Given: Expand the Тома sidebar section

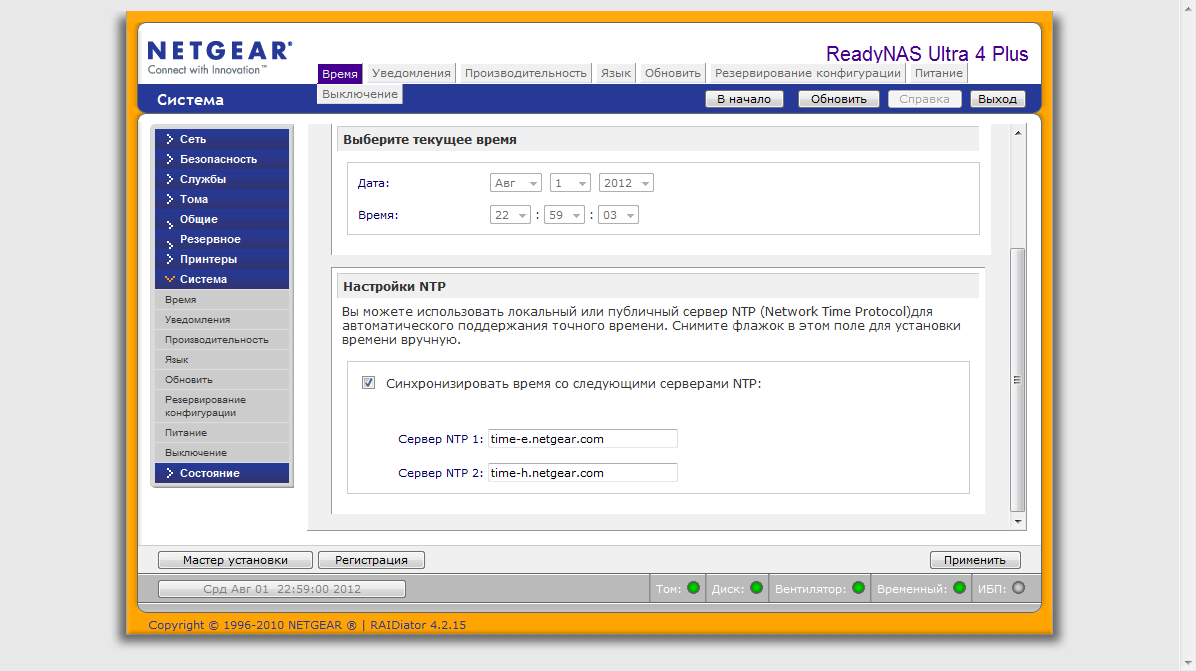Looking at the screenshot, I should coord(222,199).
